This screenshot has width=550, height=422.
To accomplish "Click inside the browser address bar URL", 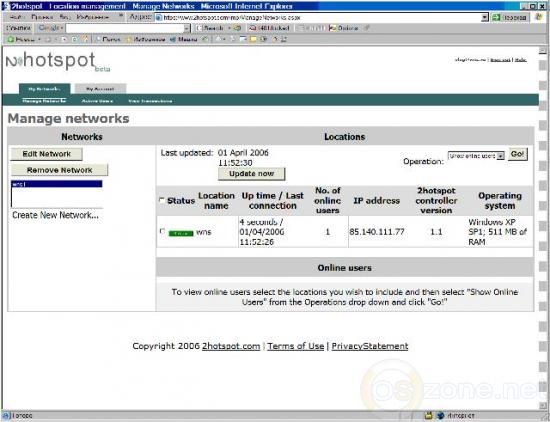I will (317, 17).
